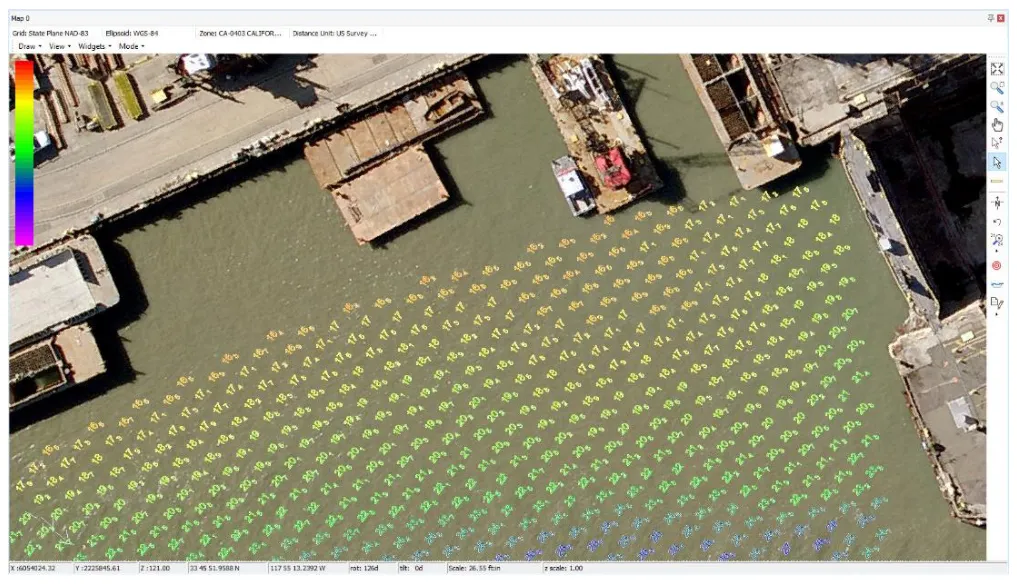
Task: Click the yellow measure ruler tool
Action: click(997, 181)
